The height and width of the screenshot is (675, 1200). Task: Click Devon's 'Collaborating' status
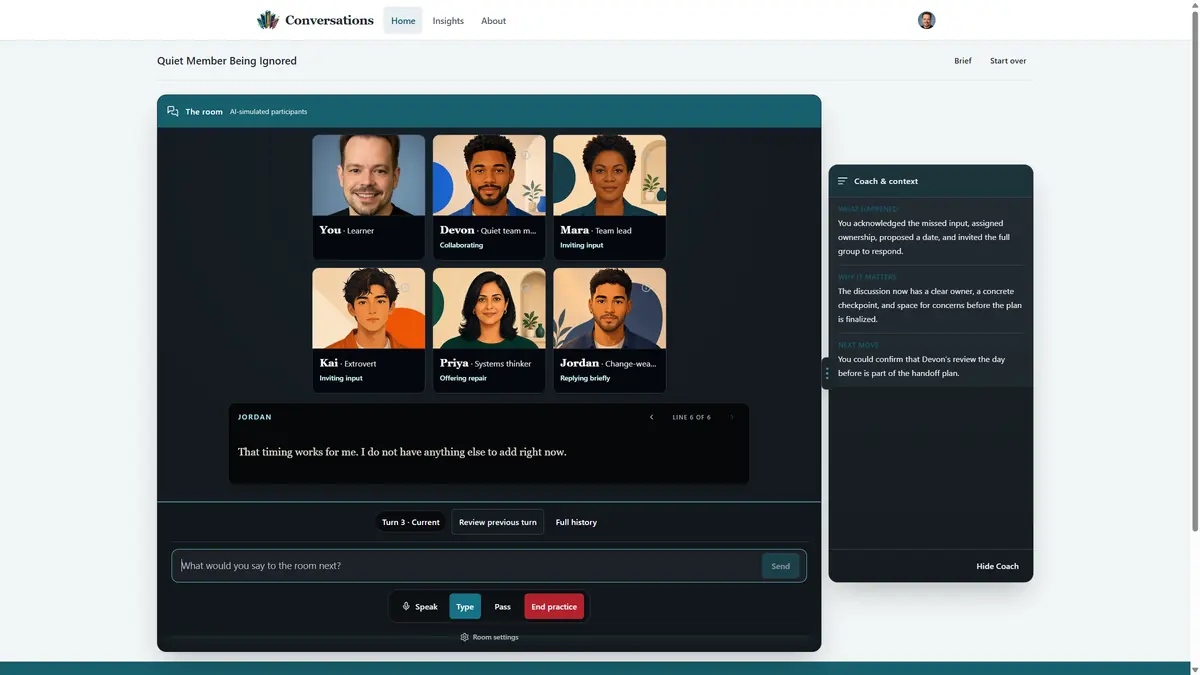461,245
